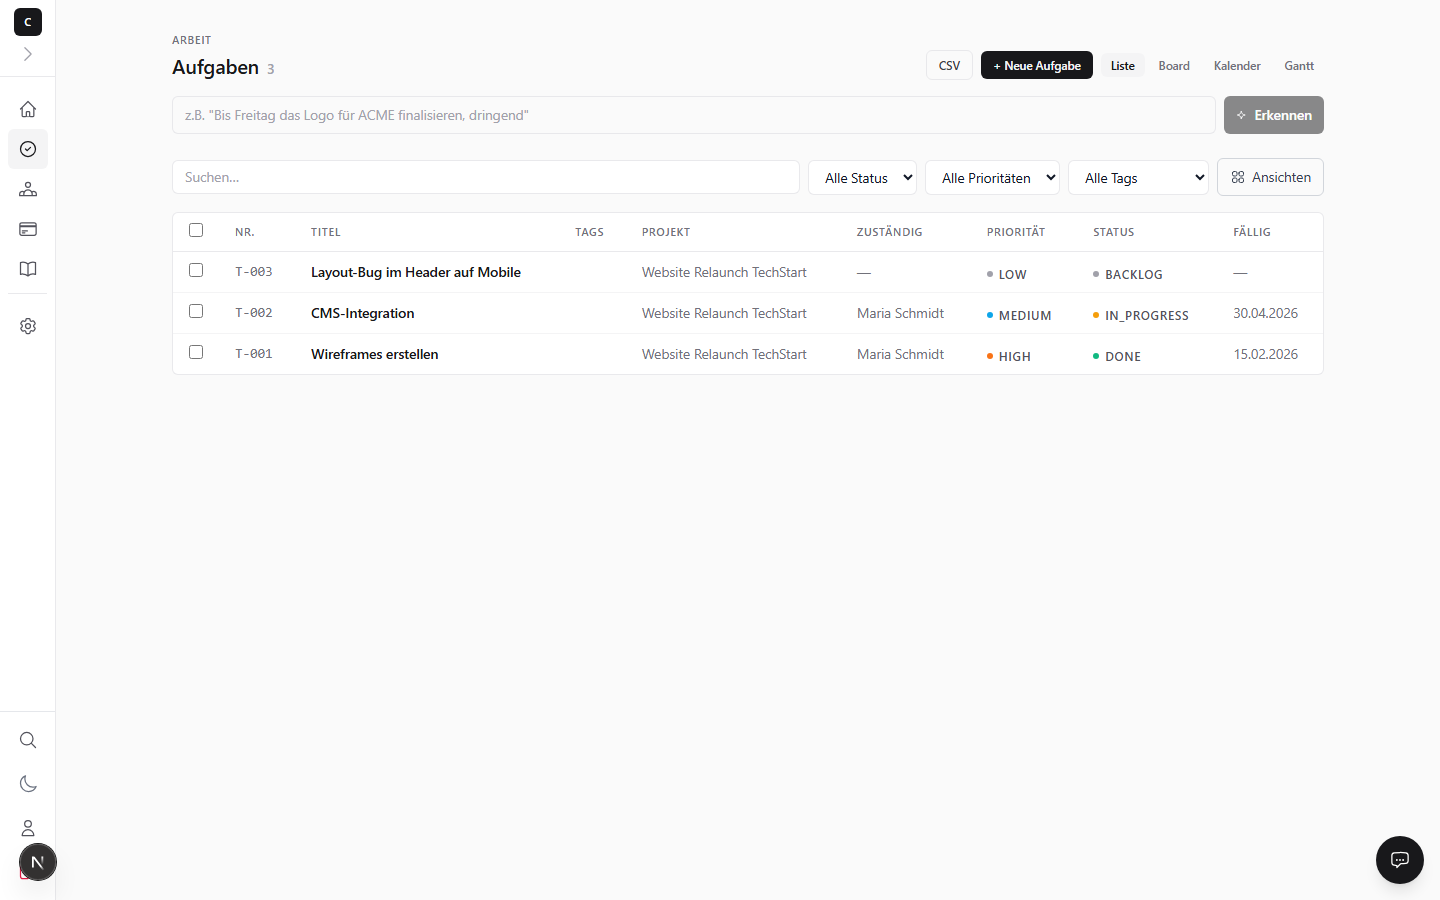Click the T-003 task number
This screenshot has width=1440, height=900.
(x=254, y=272)
